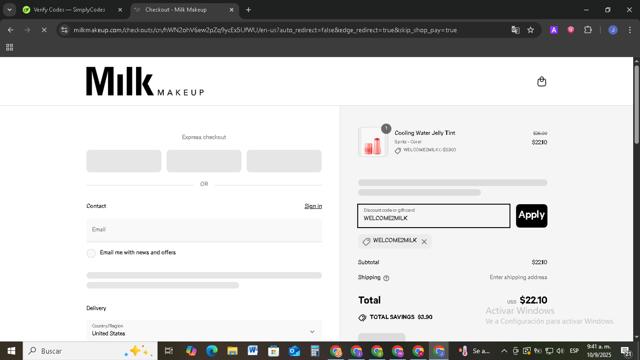
Task: Open the notification center icon
Action: [x=626, y=351]
